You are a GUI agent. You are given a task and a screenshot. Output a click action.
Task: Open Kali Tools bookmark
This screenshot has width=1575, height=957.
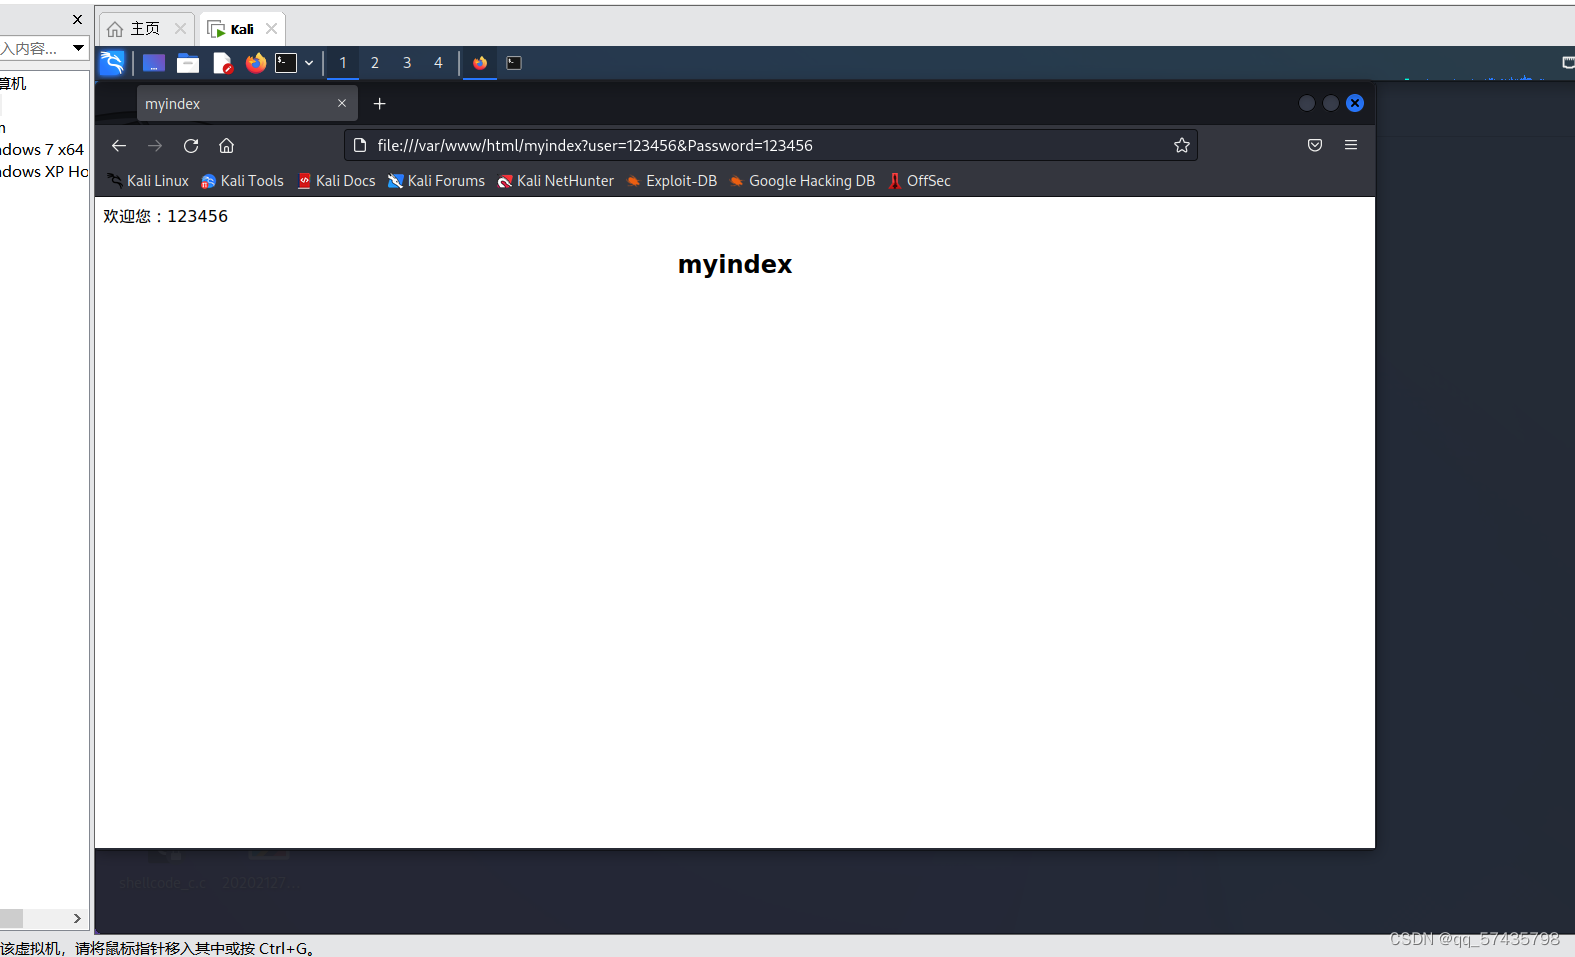pyautogui.click(x=243, y=181)
